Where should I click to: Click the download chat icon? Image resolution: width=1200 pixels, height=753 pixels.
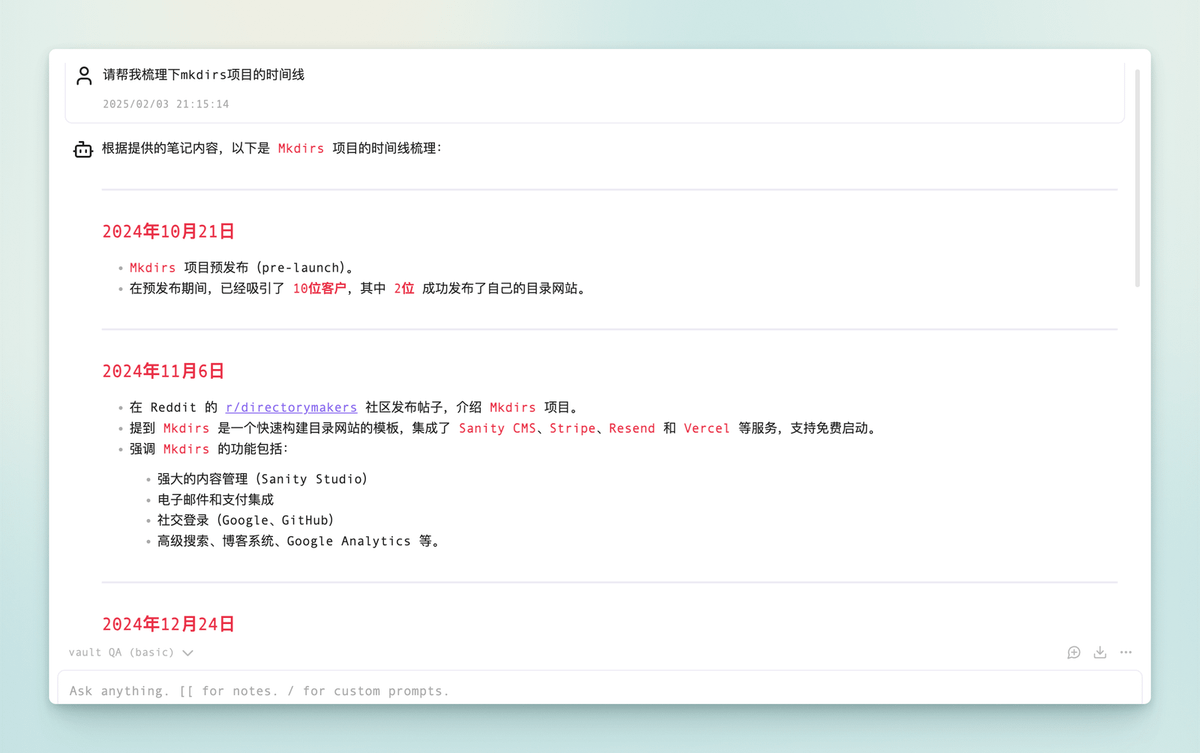click(x=1100, y=652)
